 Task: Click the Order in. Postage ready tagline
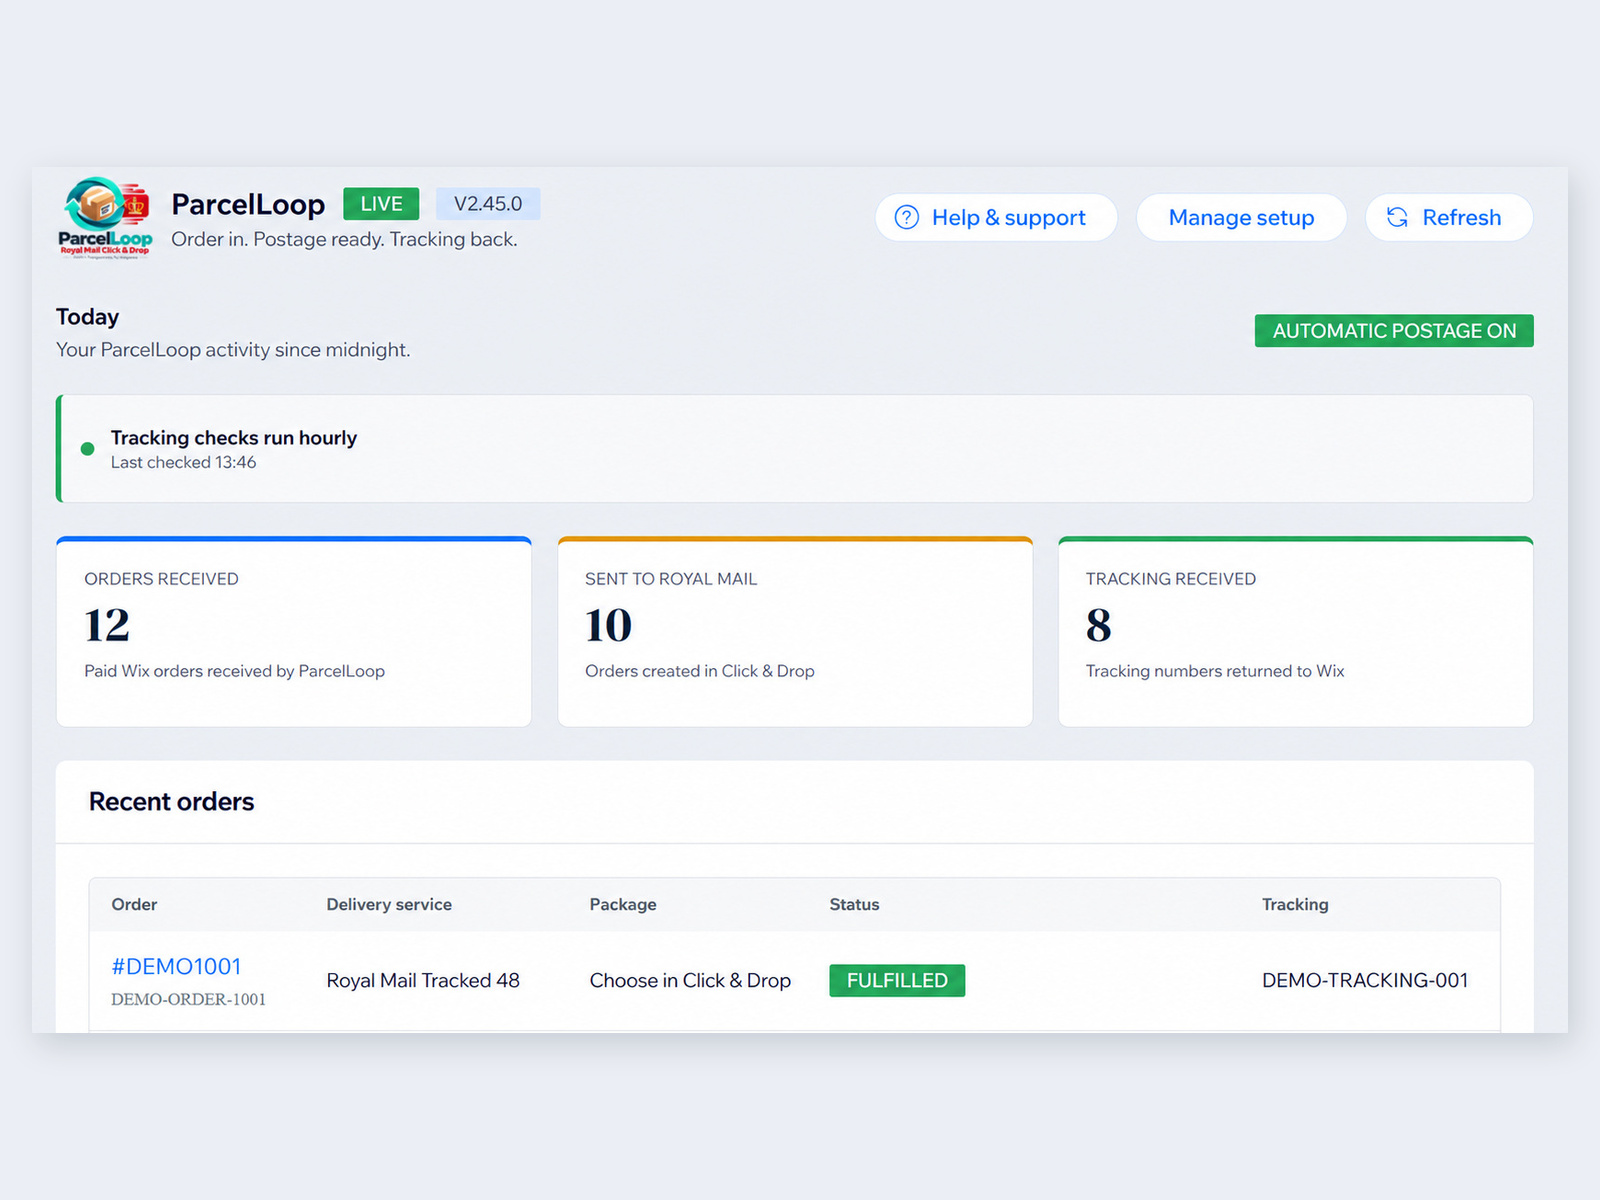pyautogui.click(x=344, y=239)
